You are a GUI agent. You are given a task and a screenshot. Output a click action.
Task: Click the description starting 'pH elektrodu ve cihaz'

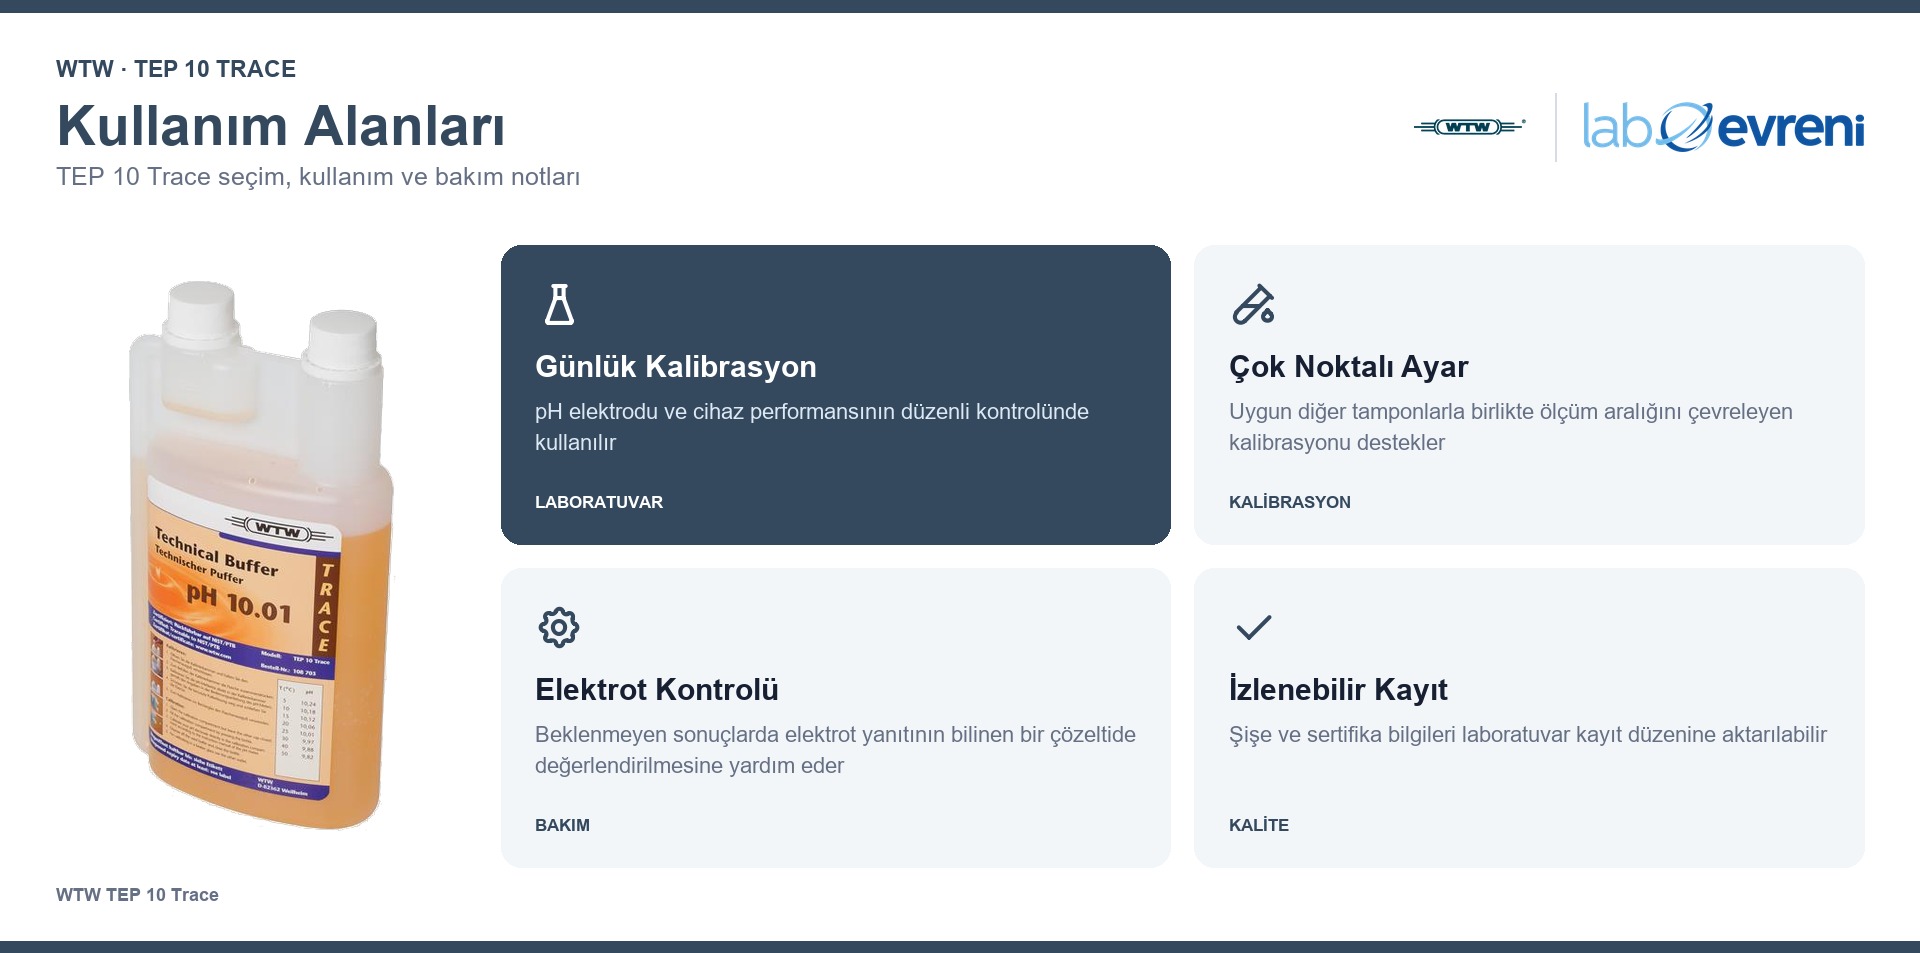tap(812, 427)
